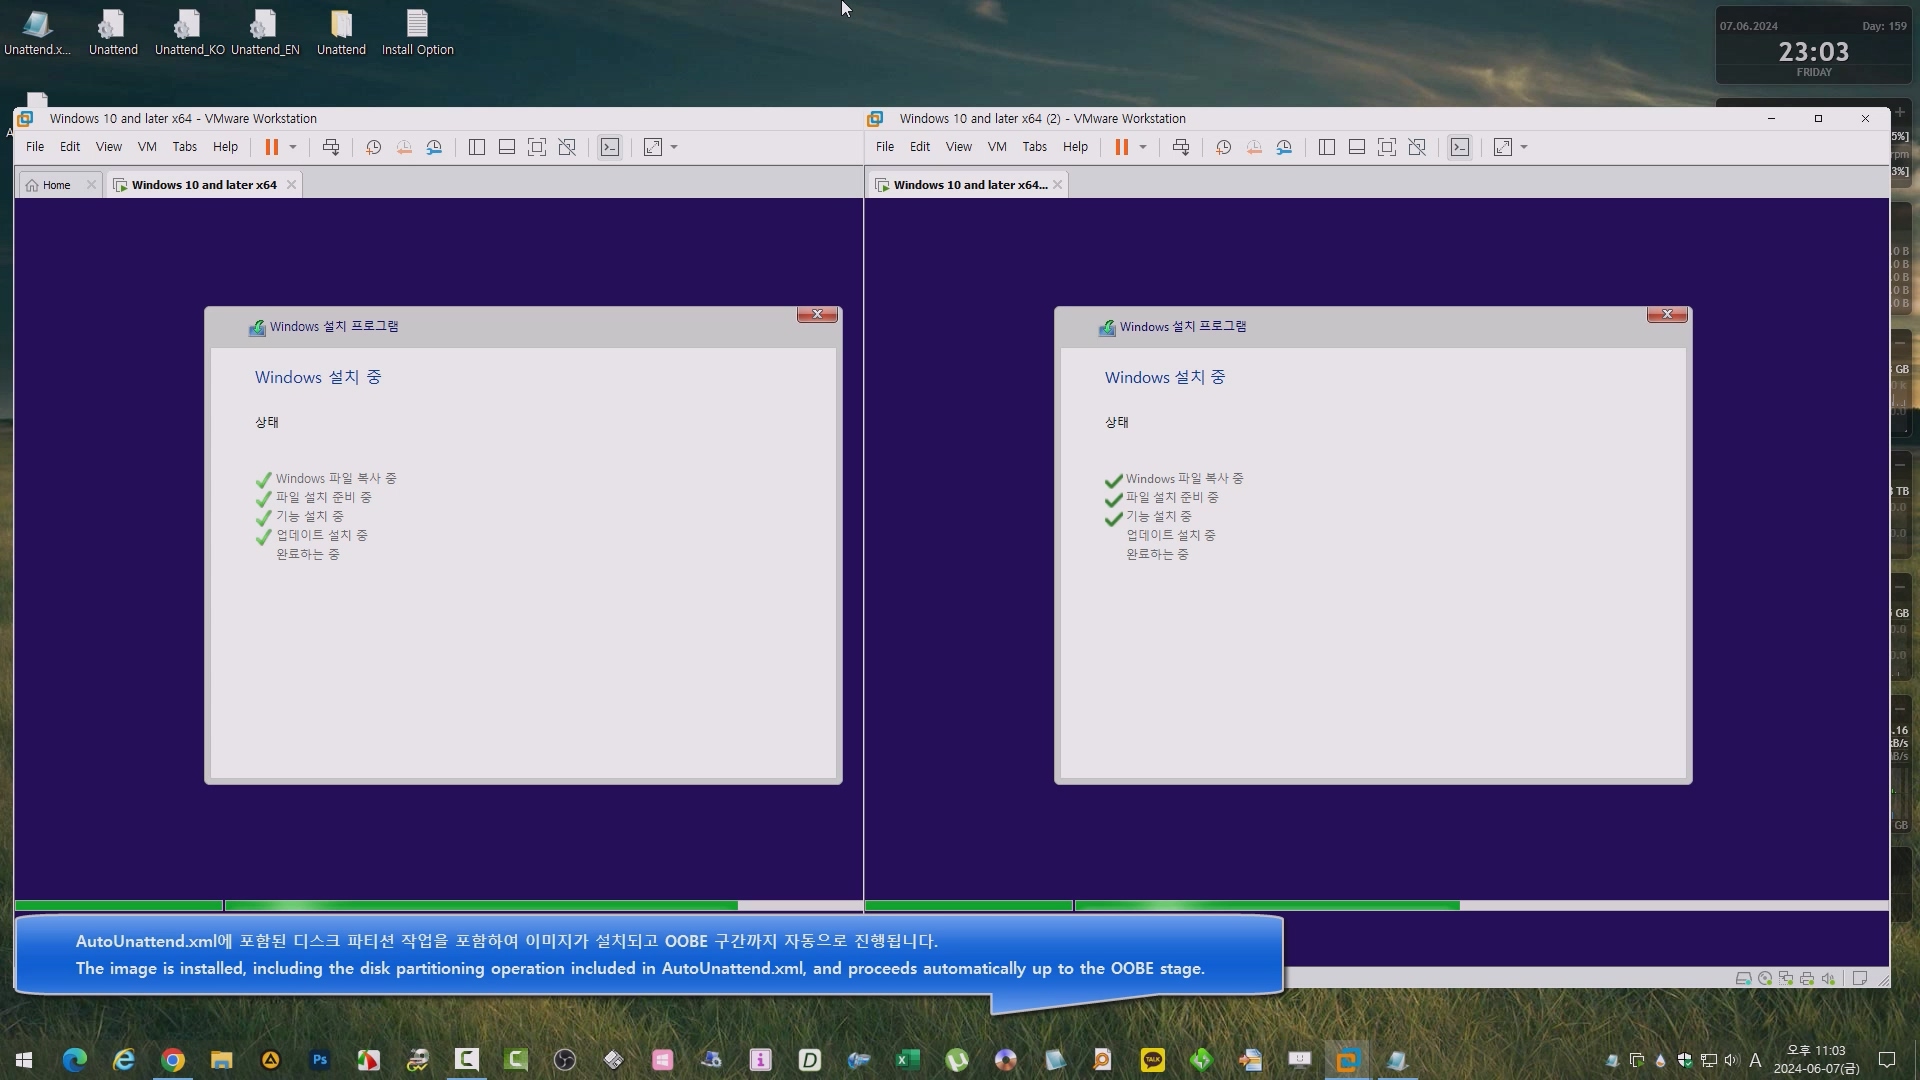
Task: Toggle library sidebar in right VMware (2) window
Action: [1327, 147]
